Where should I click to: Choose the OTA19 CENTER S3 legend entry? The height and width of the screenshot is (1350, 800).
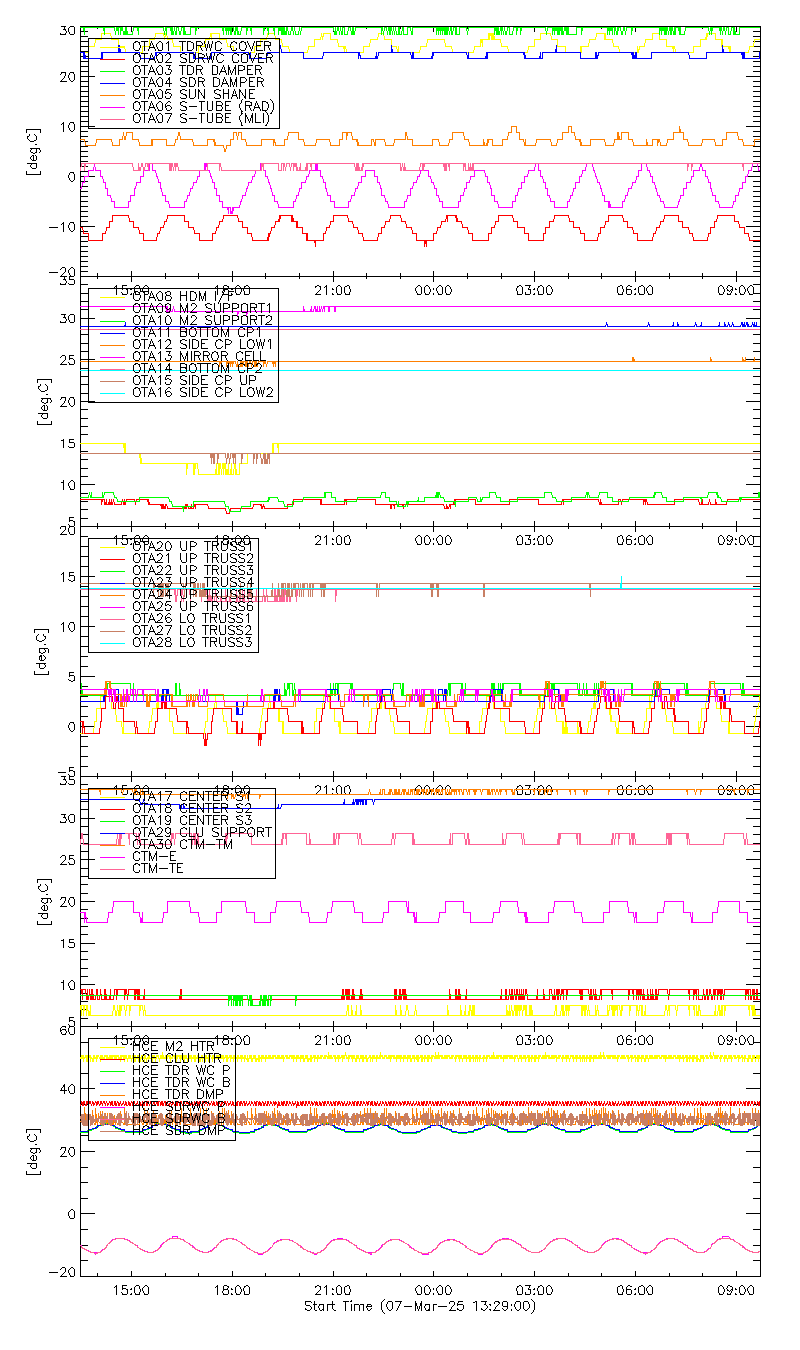click(x=191, y=820)
